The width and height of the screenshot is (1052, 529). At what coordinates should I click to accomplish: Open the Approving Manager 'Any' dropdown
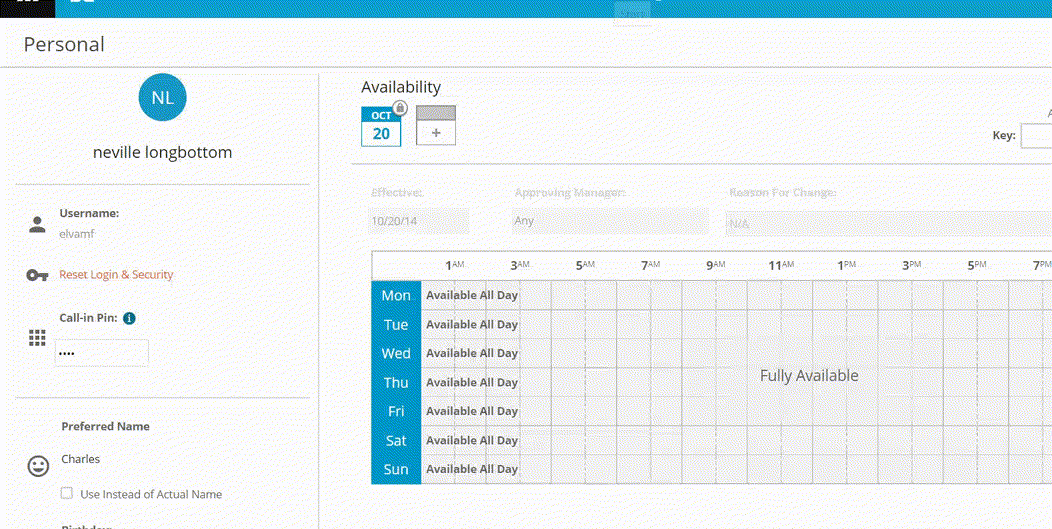pyautogui.click(x=609, y=221)
